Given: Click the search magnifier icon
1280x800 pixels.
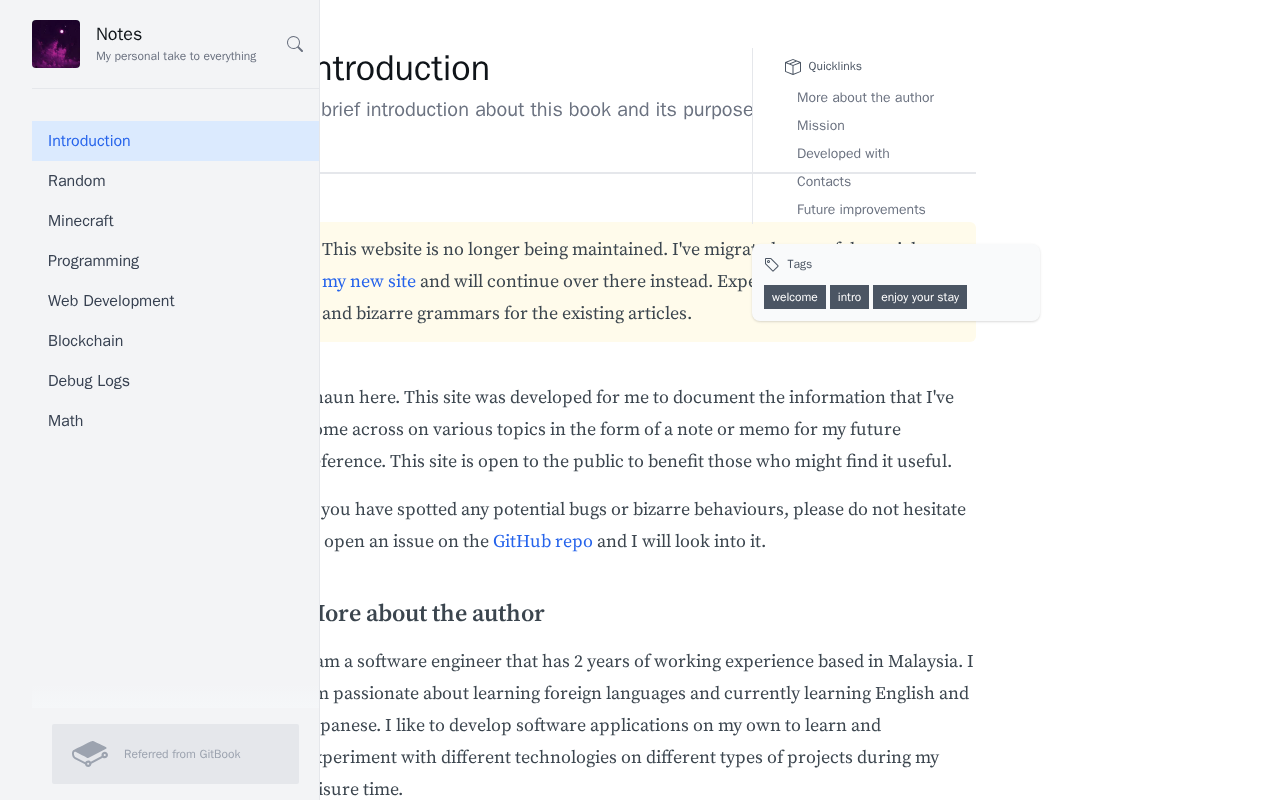Looking at the screenshot, I should (x=295, y=44).
